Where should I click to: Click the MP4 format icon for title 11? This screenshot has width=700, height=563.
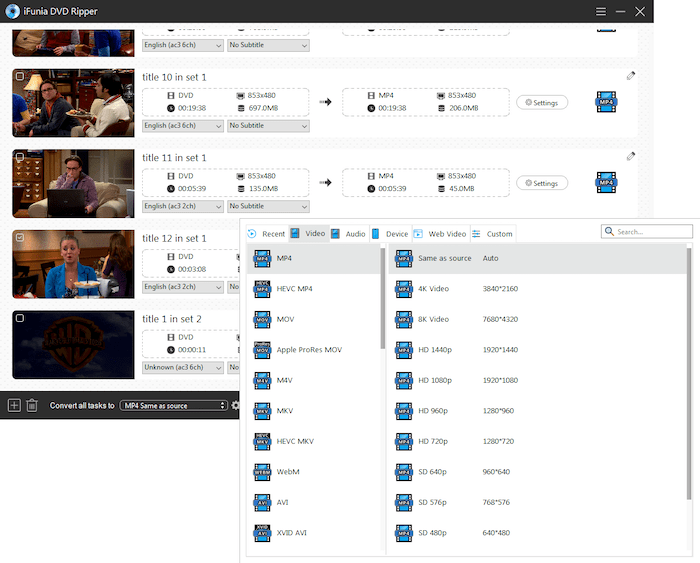(x=604, y=183)
